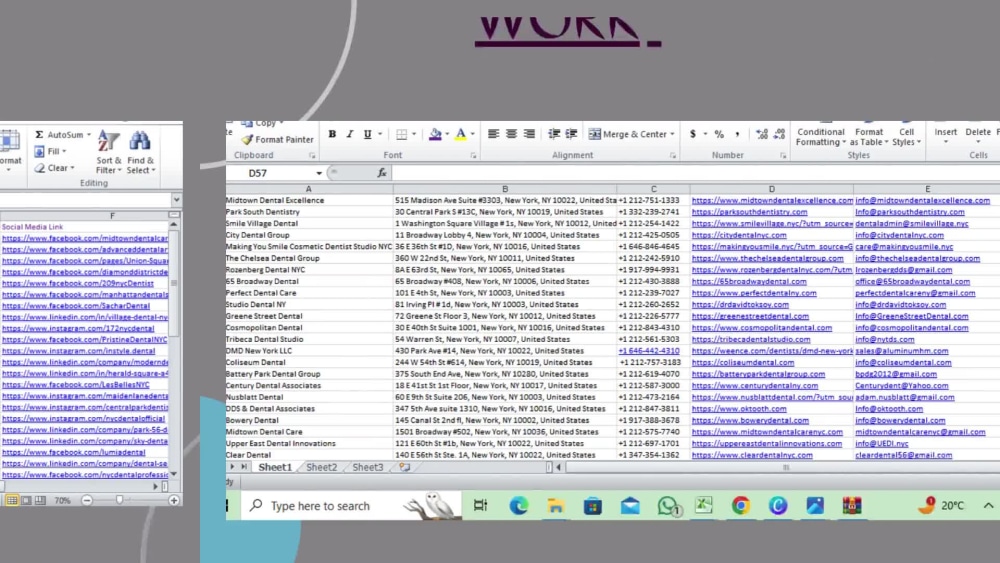Open Merge & Center dropdown arrow
1000x563 pixels.
click(672, 134)
